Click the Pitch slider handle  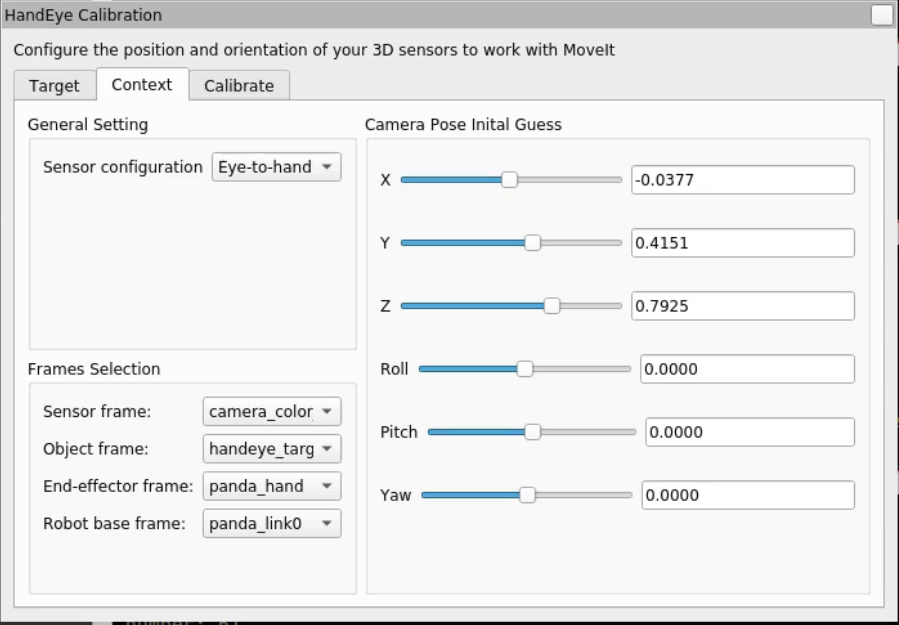pos(532,432)
